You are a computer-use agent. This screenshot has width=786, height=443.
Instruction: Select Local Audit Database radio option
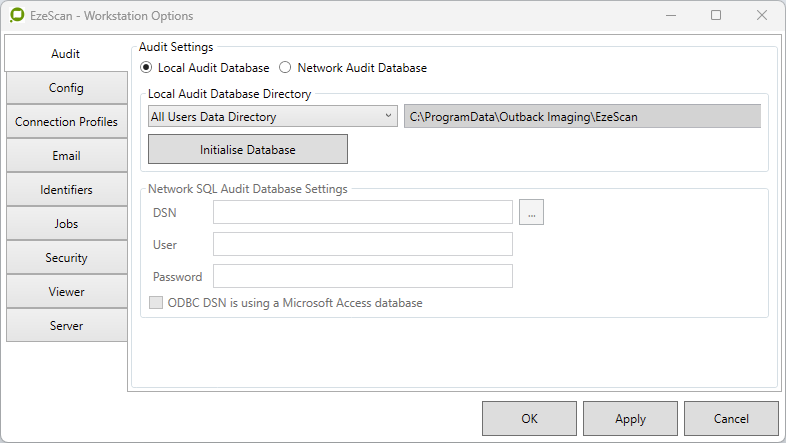tap(147, 68)
